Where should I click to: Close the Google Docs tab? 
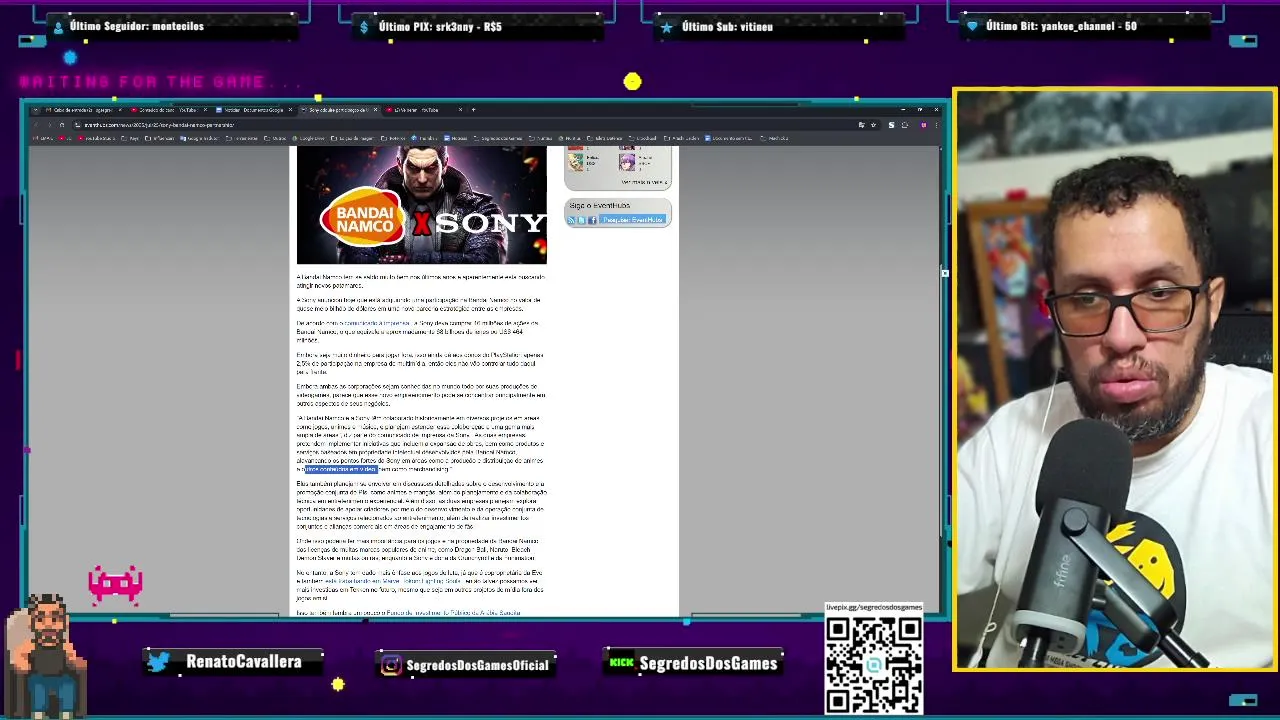click(x=290, y=110)
